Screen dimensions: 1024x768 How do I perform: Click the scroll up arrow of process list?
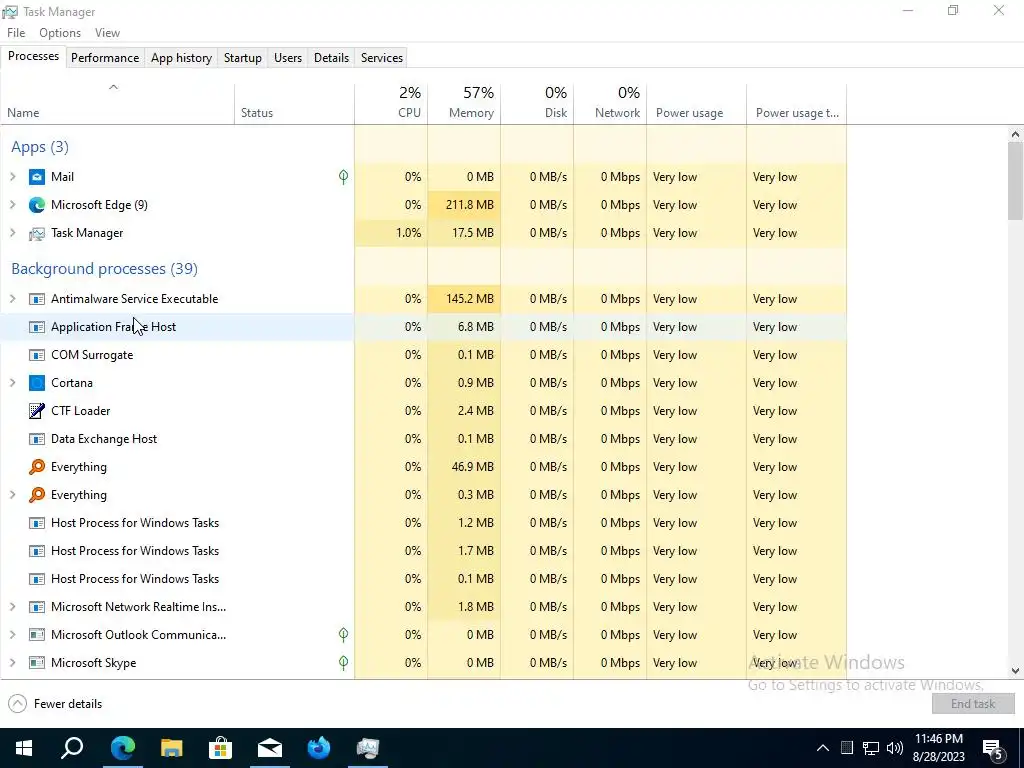1015,135
